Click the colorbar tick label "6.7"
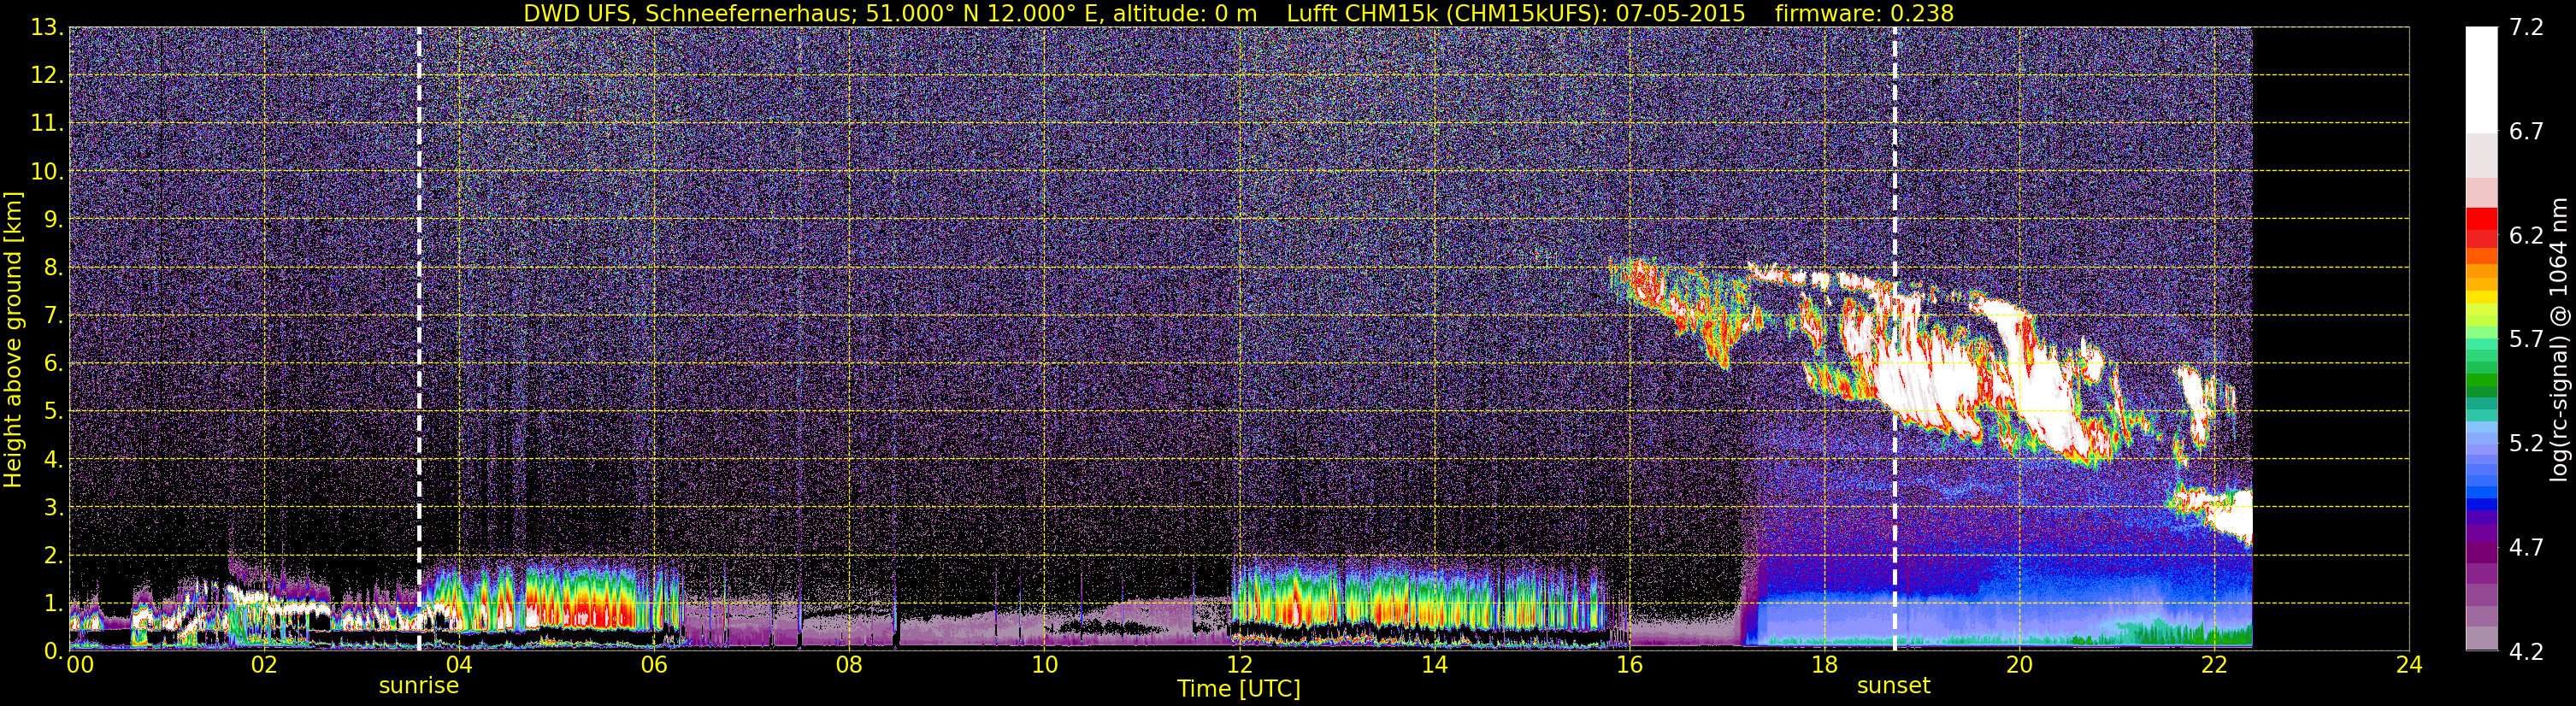The height and width of the screenshot is (706, 2576). (2527, 132)
